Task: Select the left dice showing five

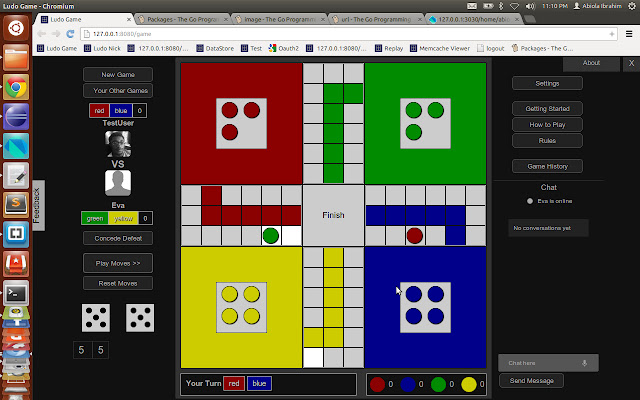Action: (96, 318)
